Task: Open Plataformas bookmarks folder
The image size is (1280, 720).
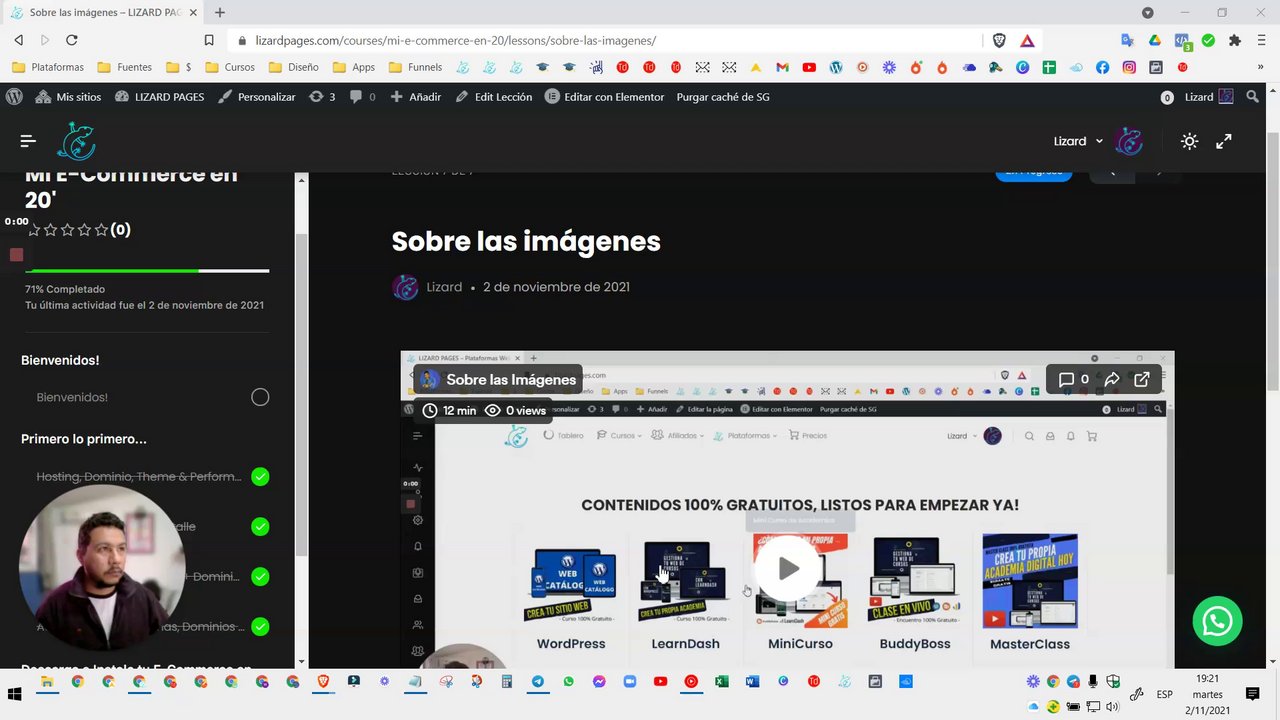Action: (48, 67)
